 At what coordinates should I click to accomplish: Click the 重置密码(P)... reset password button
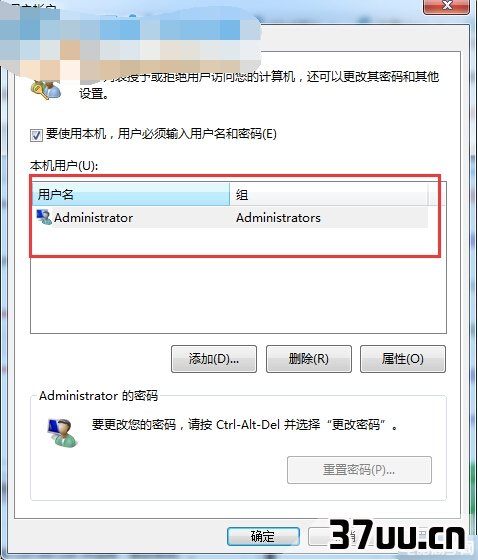tap(359, 470)
